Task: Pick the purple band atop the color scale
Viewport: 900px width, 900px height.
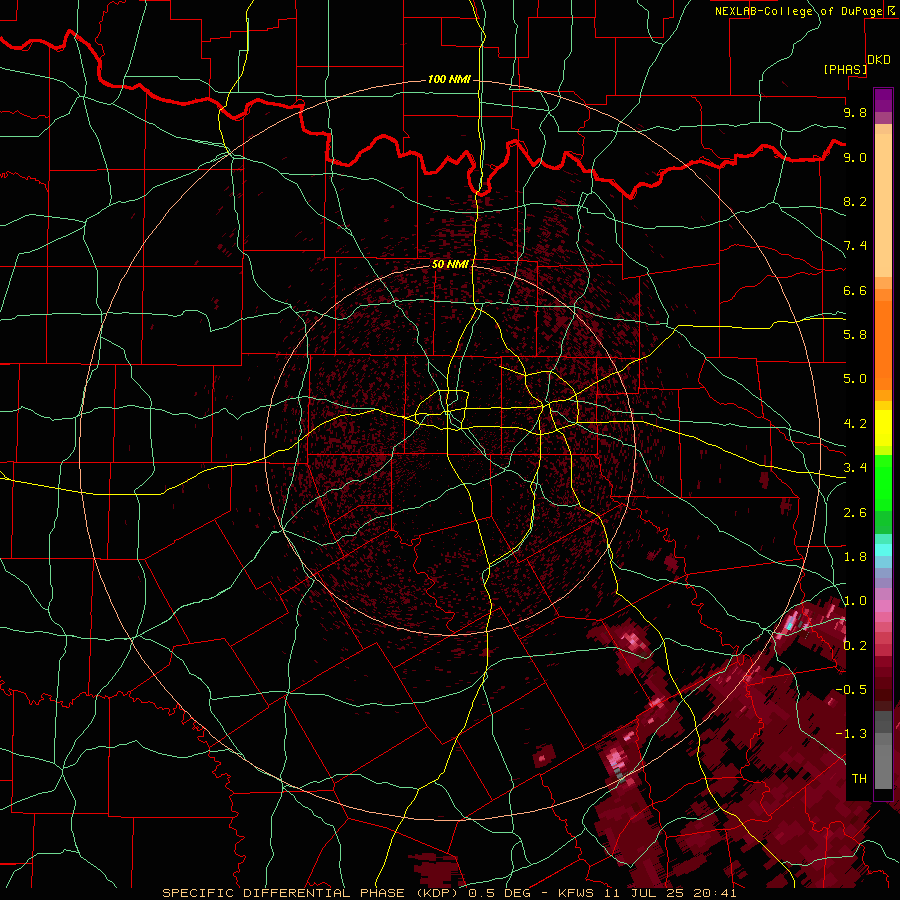Action: (x=883, y=100)
